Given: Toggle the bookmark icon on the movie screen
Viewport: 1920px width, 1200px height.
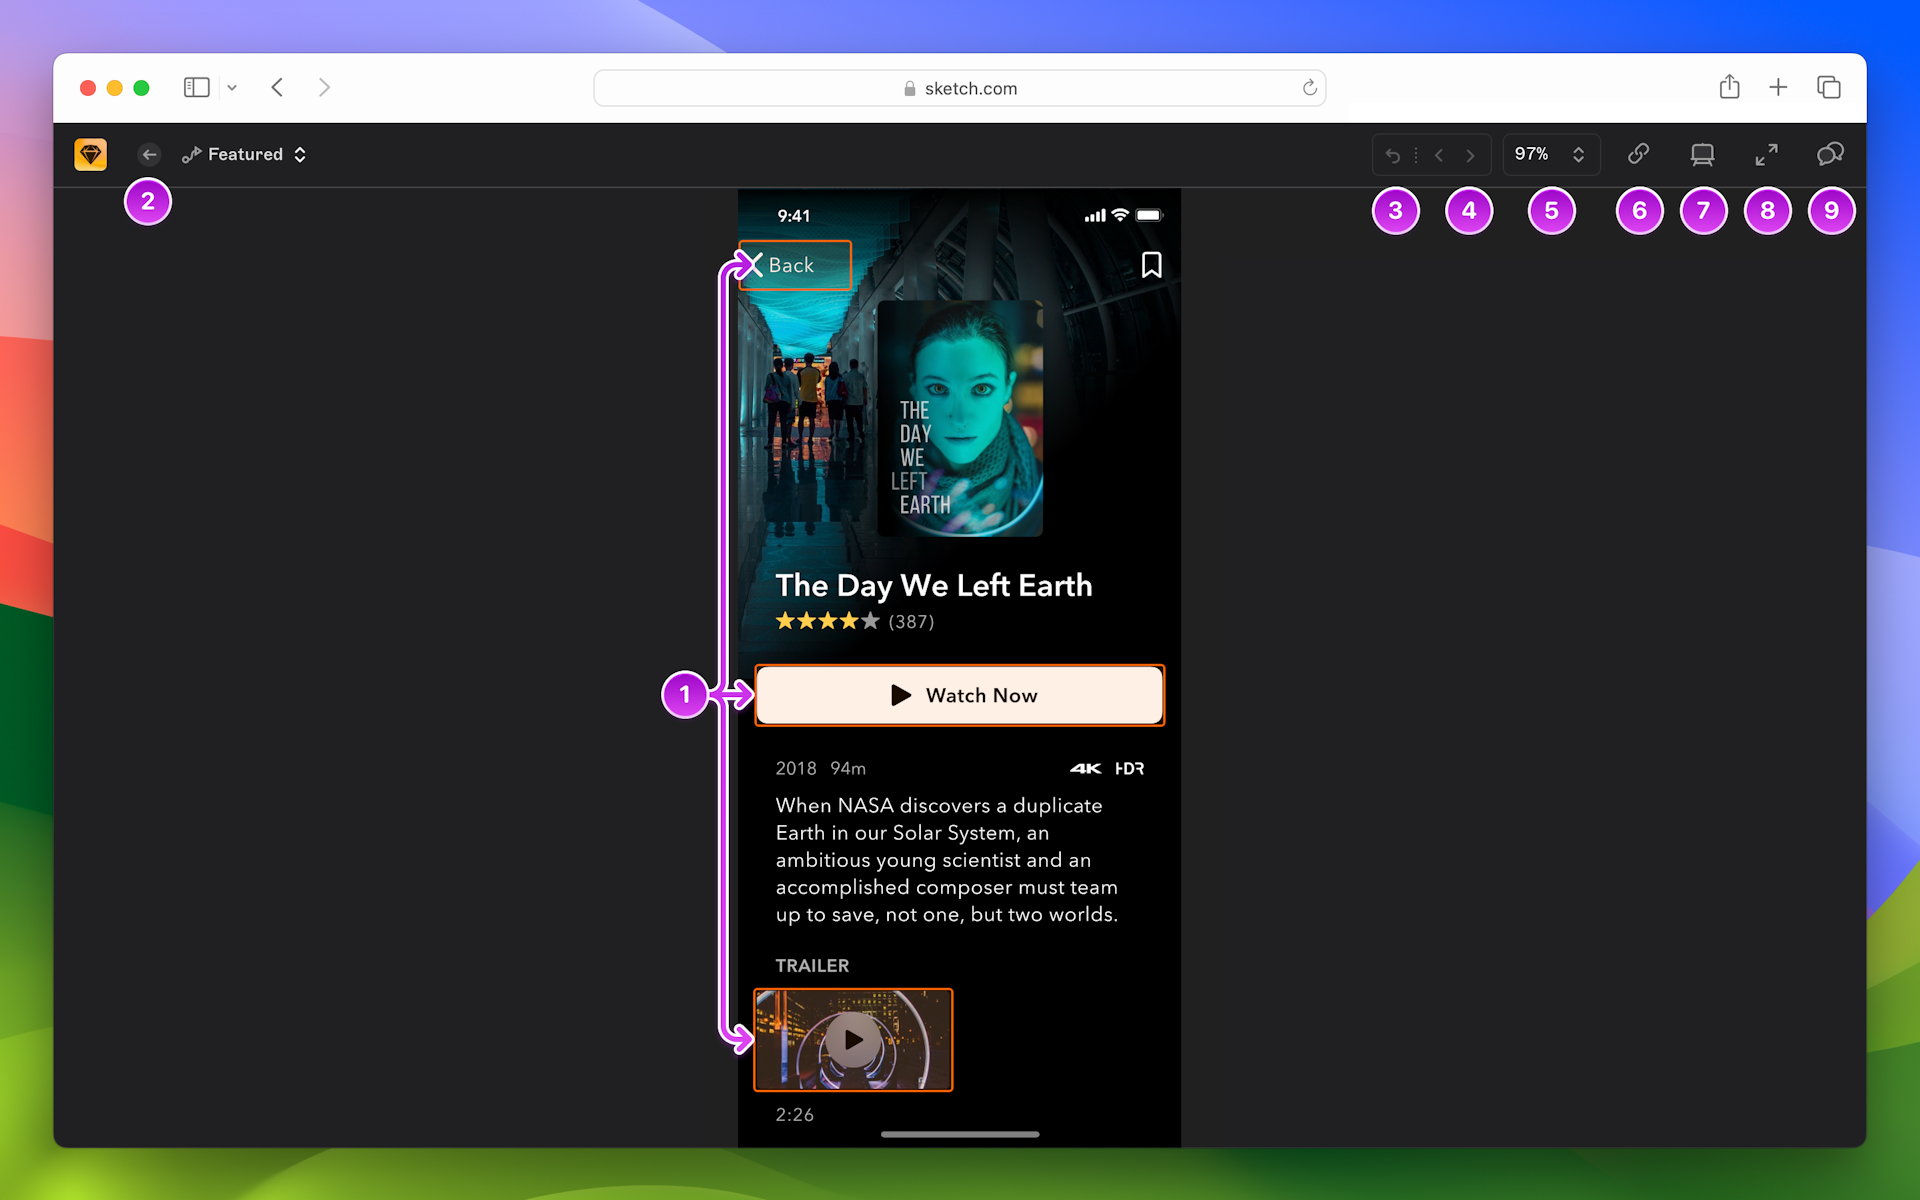Looking at the screenshot, I should [x=1151, y=264].
